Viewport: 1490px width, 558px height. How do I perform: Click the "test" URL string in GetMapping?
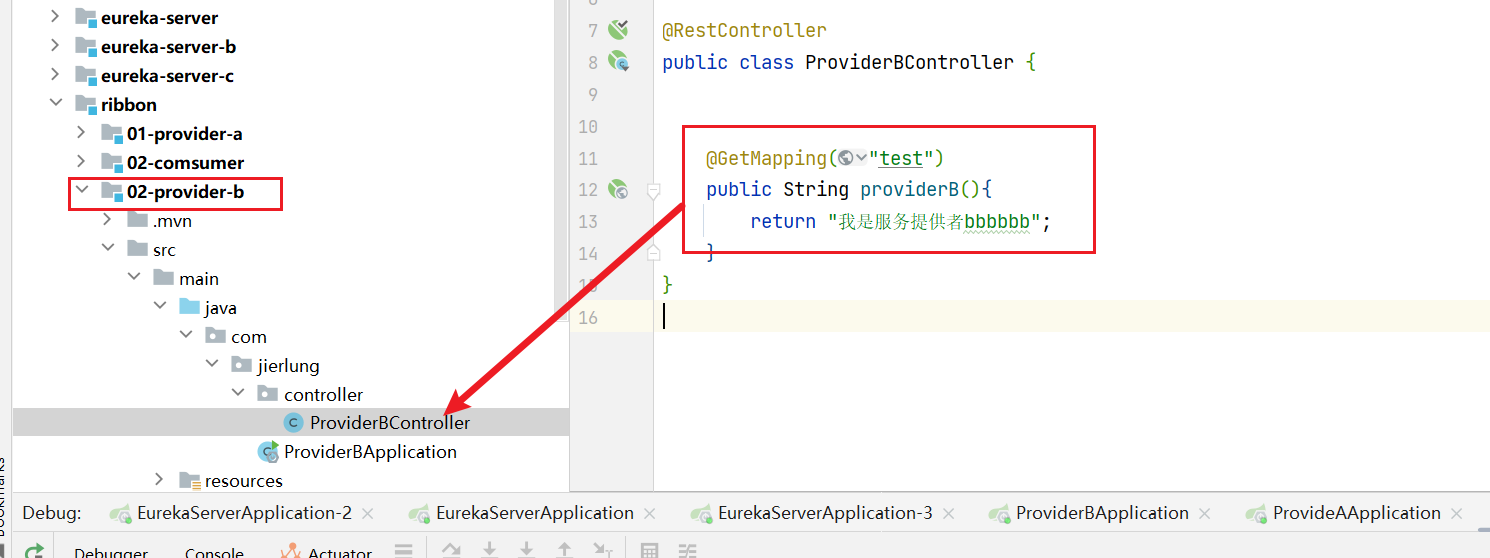click(901, 158)
